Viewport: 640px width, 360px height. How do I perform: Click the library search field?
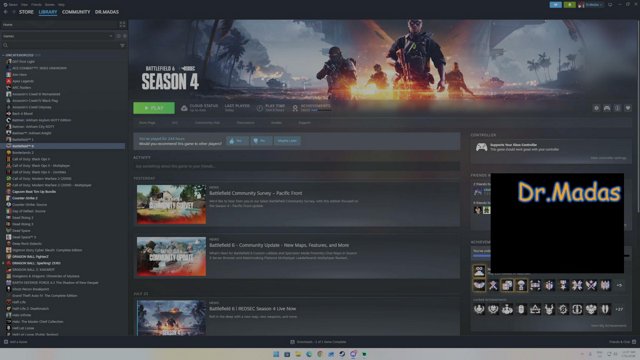[60, 45]
